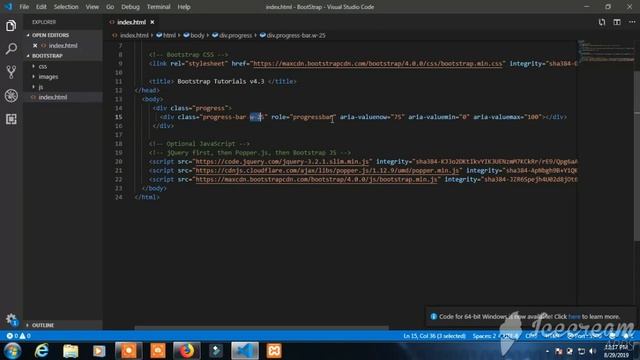Collapse the BOOTSTRAP folder section
This screenshot has width=640, height=360.
47,56
